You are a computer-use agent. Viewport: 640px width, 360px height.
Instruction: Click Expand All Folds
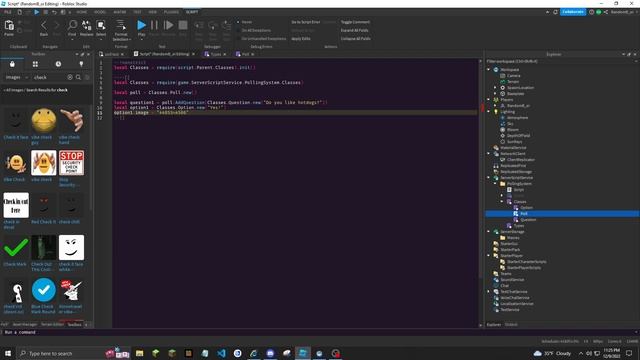(x=354, y=30)
